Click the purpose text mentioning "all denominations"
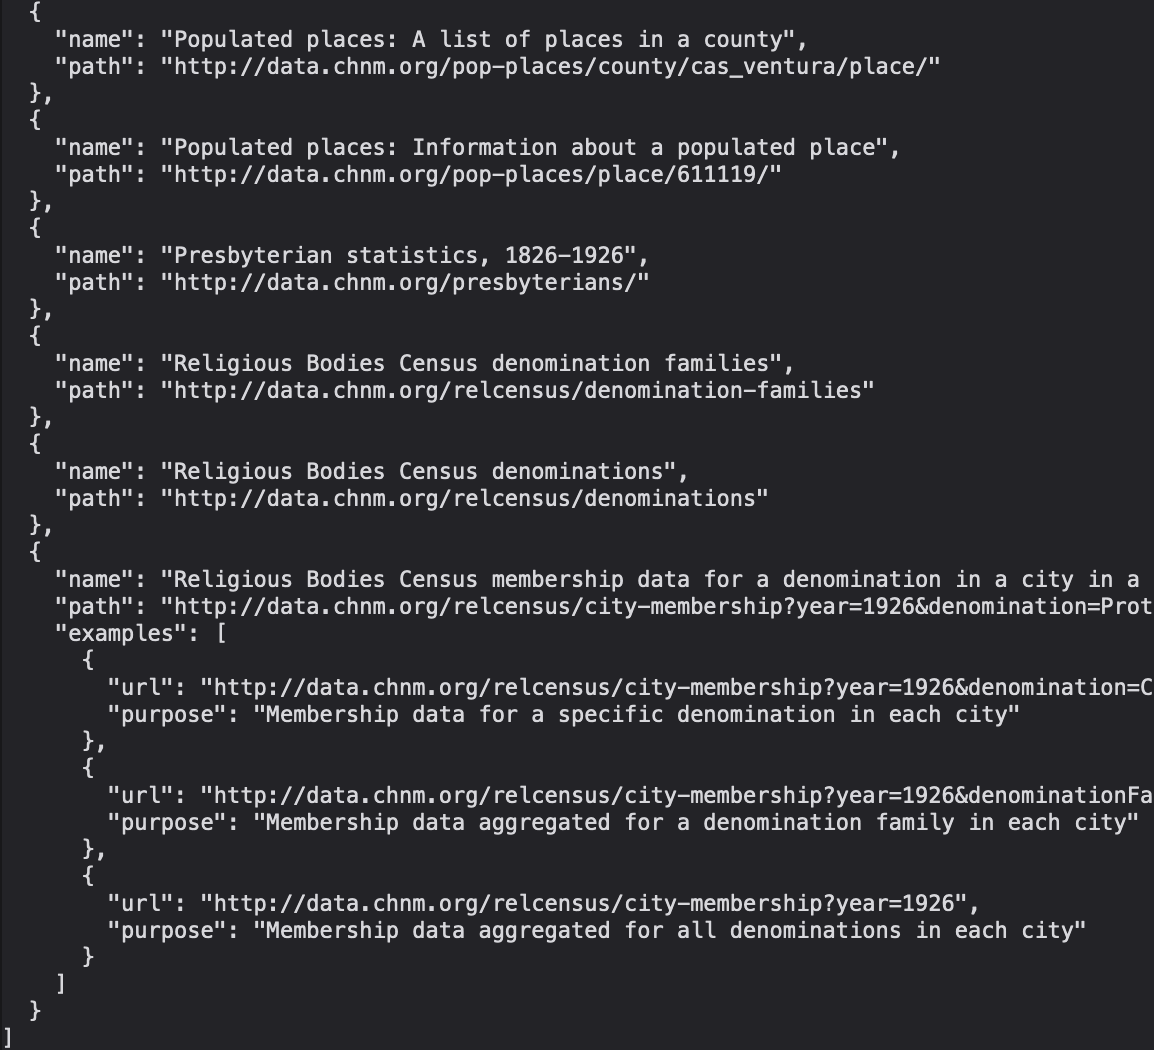The width and height of the screenshot is (1154, 1050). [669, 930]
